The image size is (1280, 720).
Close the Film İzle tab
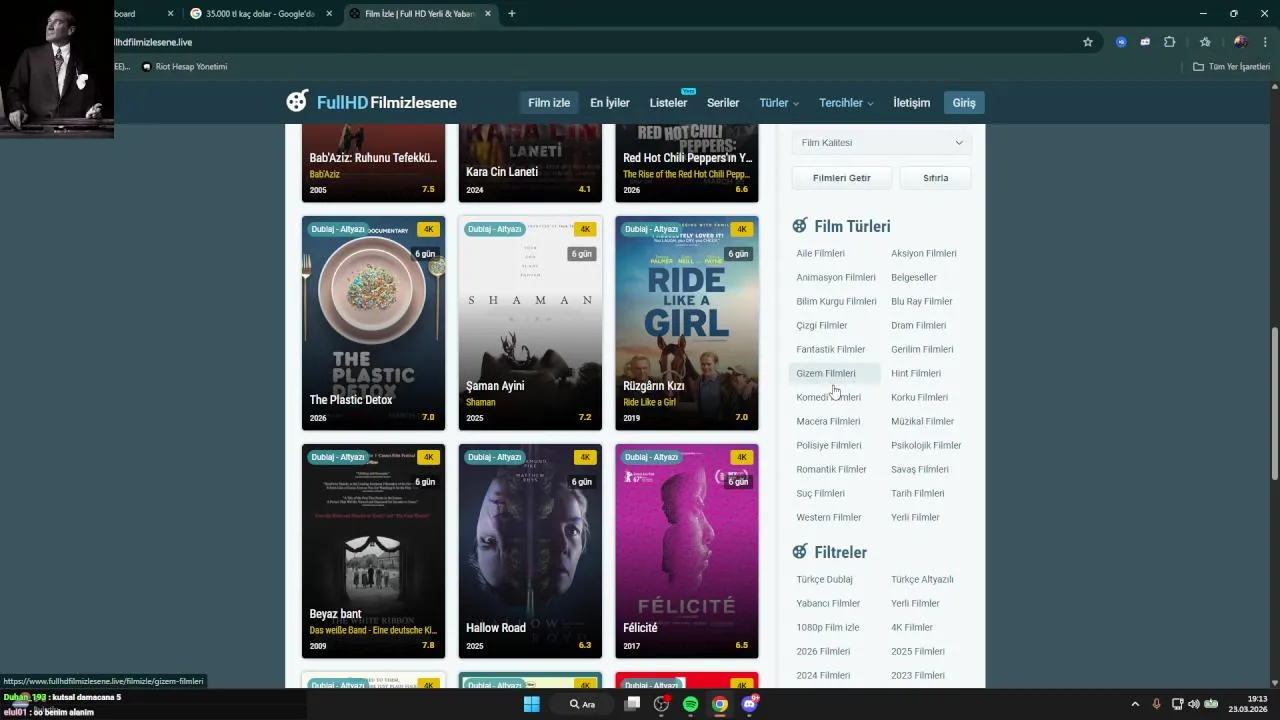489,14
